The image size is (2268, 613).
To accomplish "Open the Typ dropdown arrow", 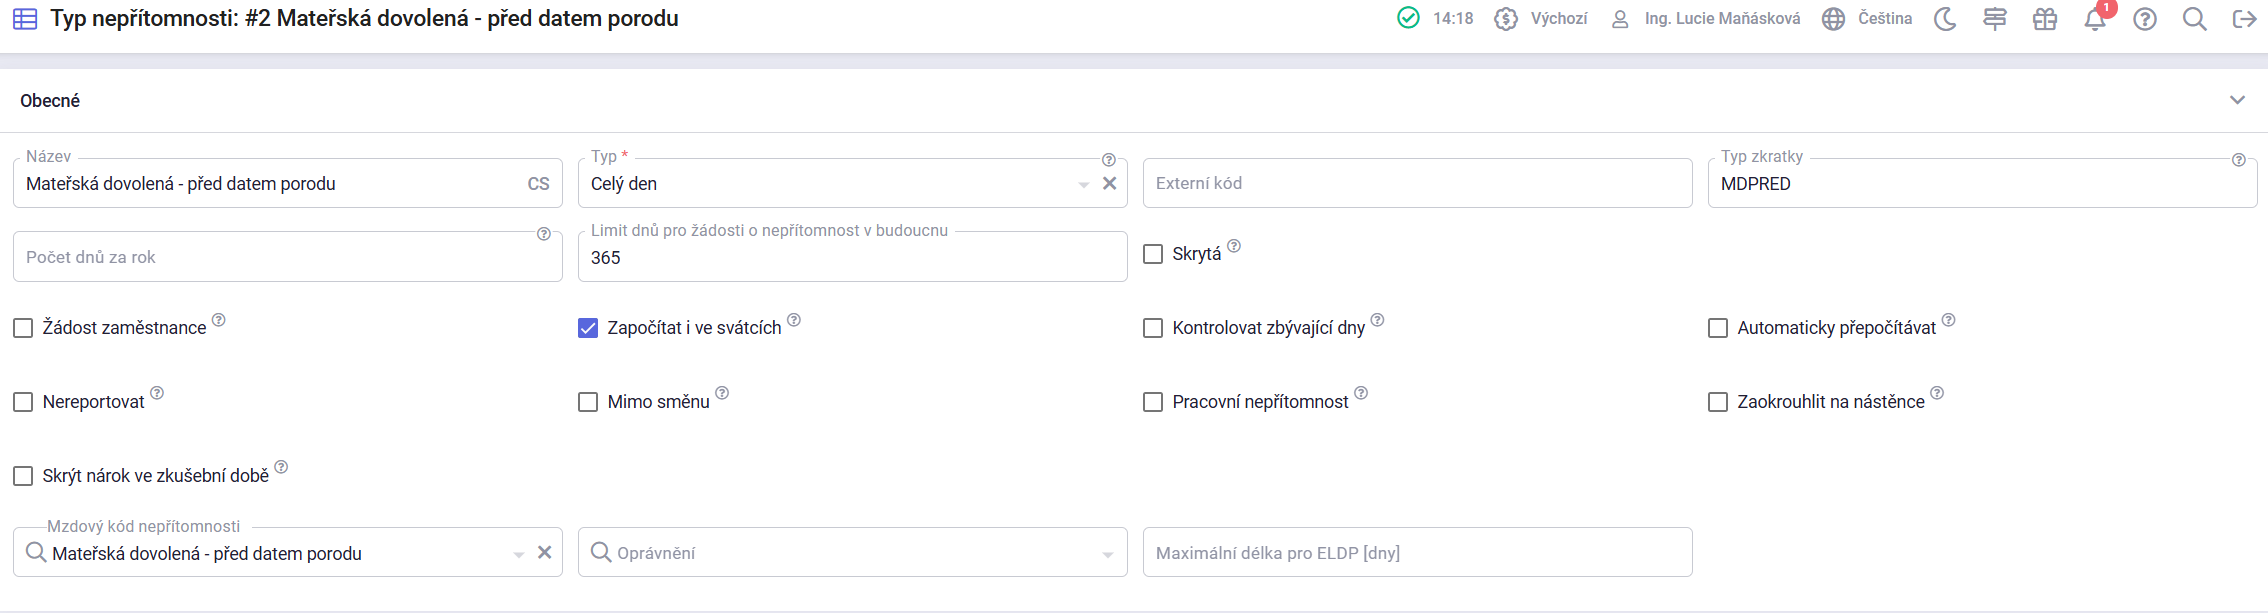I will point(1083,185).
